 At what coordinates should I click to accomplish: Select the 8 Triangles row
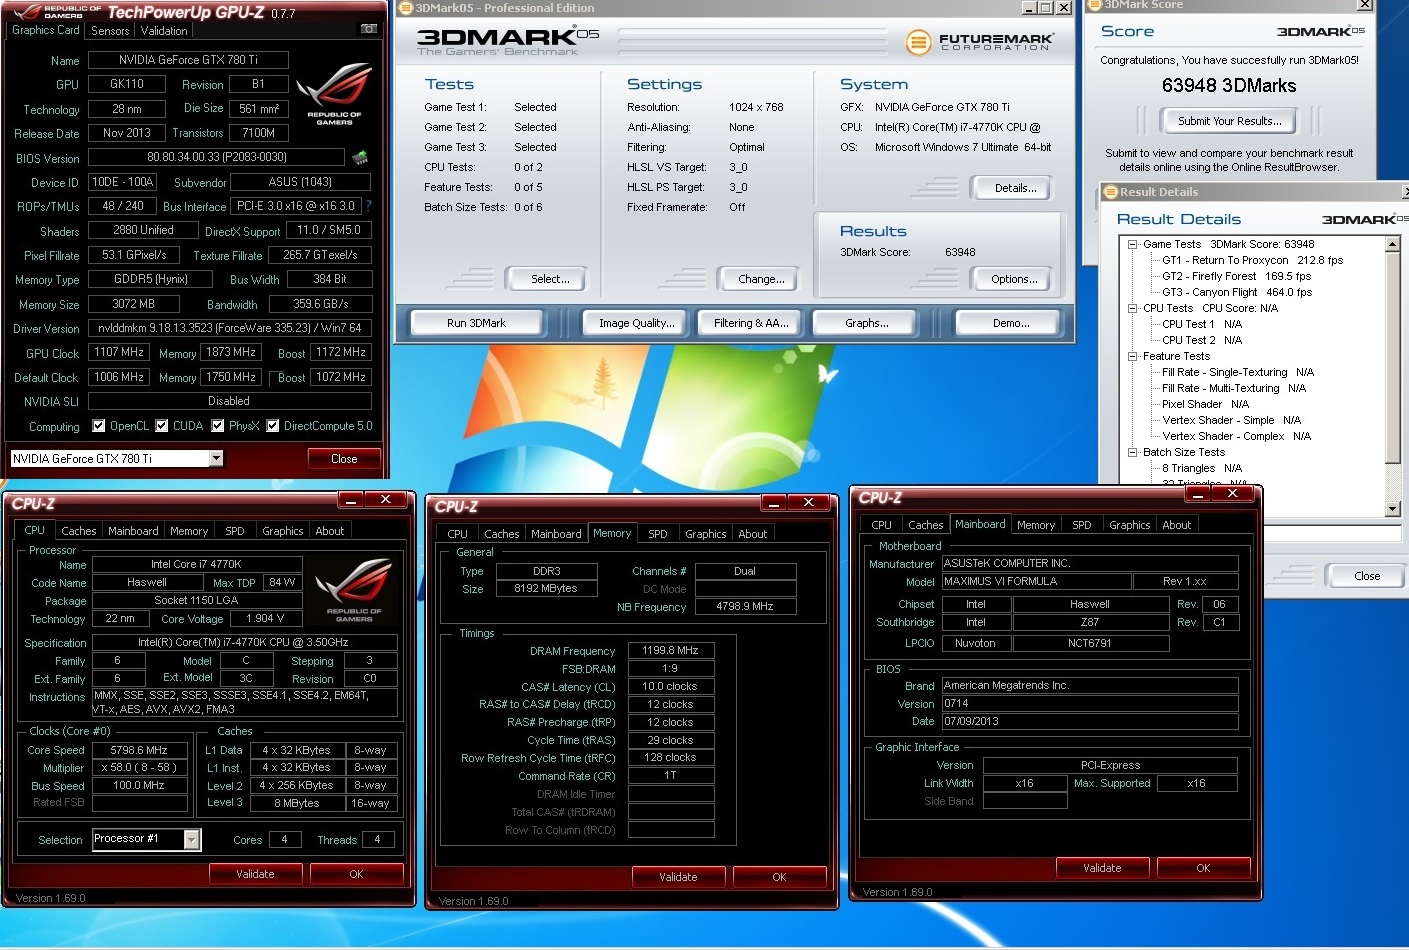pyautogui.click(x=1202, y=468)
